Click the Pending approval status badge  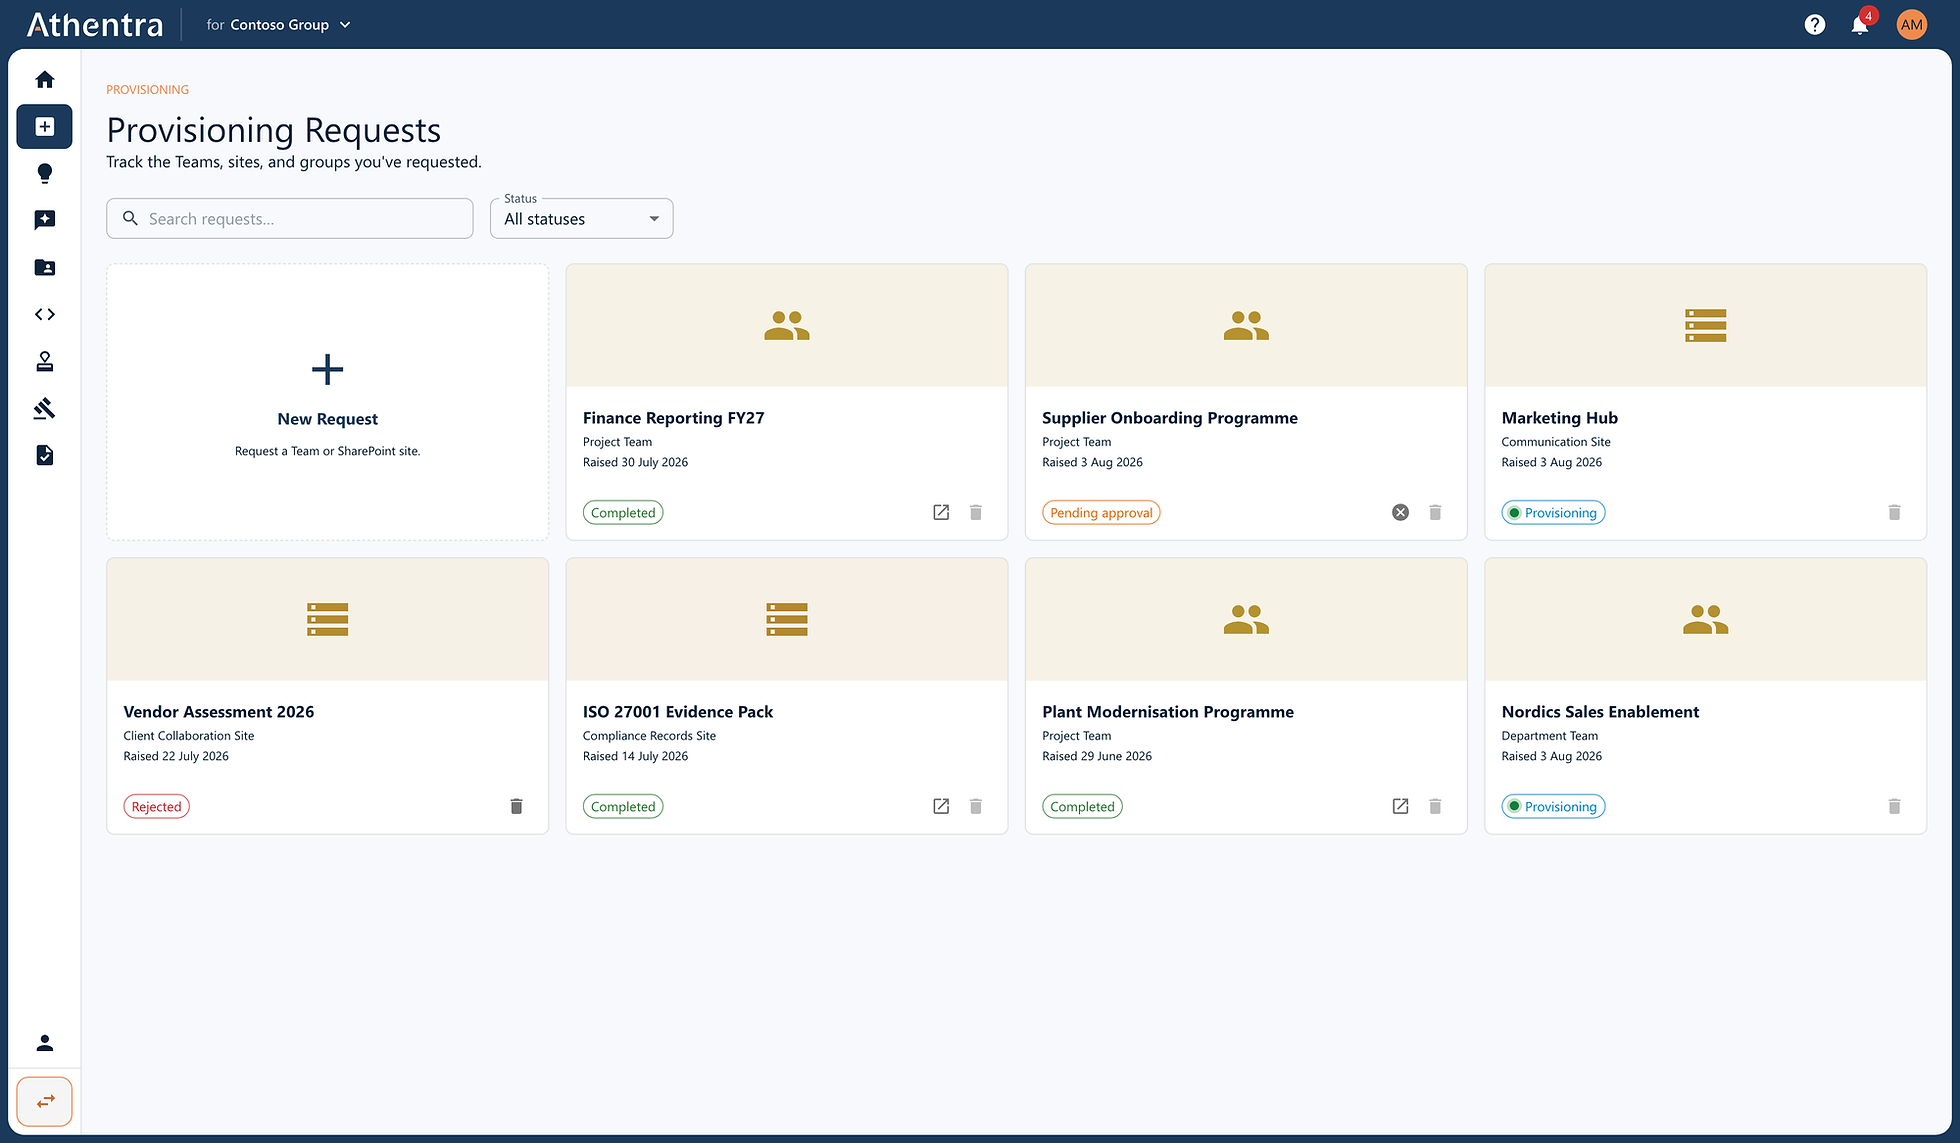pos(1101,512)
